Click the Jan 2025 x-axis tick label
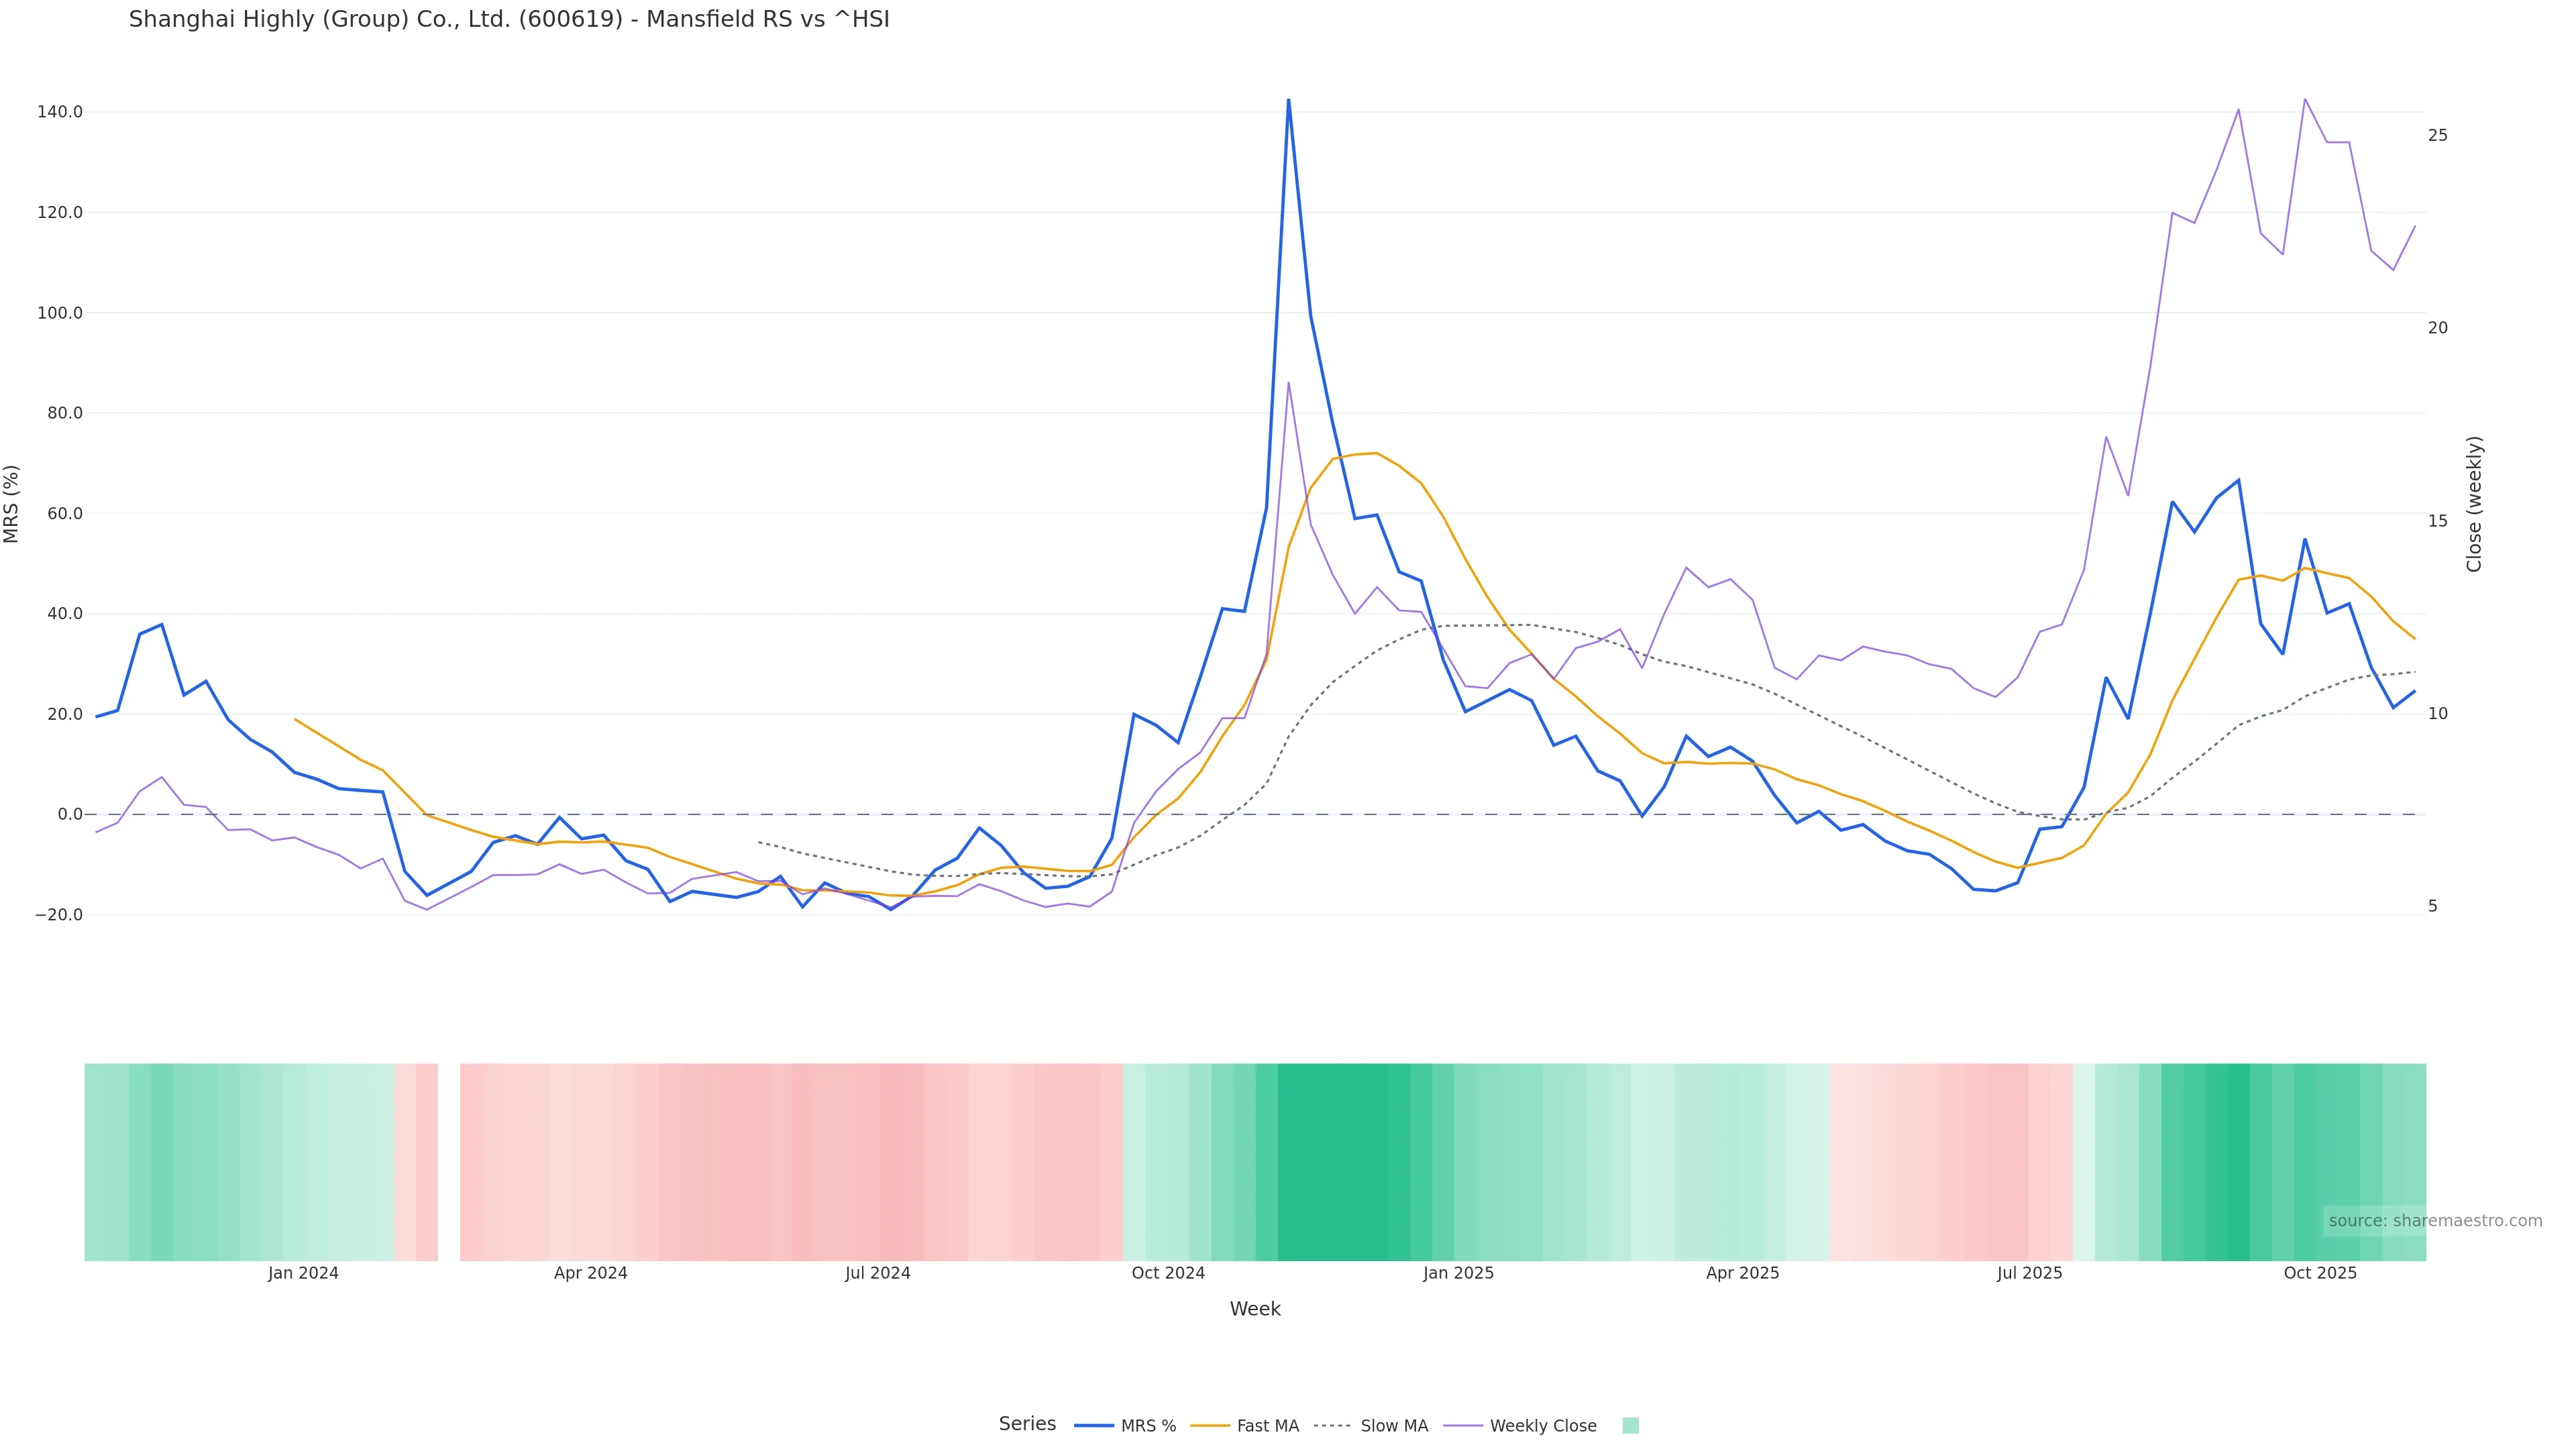Image resolution: width=2576 pixels, height=1449 pixels. point(1458,1273)
